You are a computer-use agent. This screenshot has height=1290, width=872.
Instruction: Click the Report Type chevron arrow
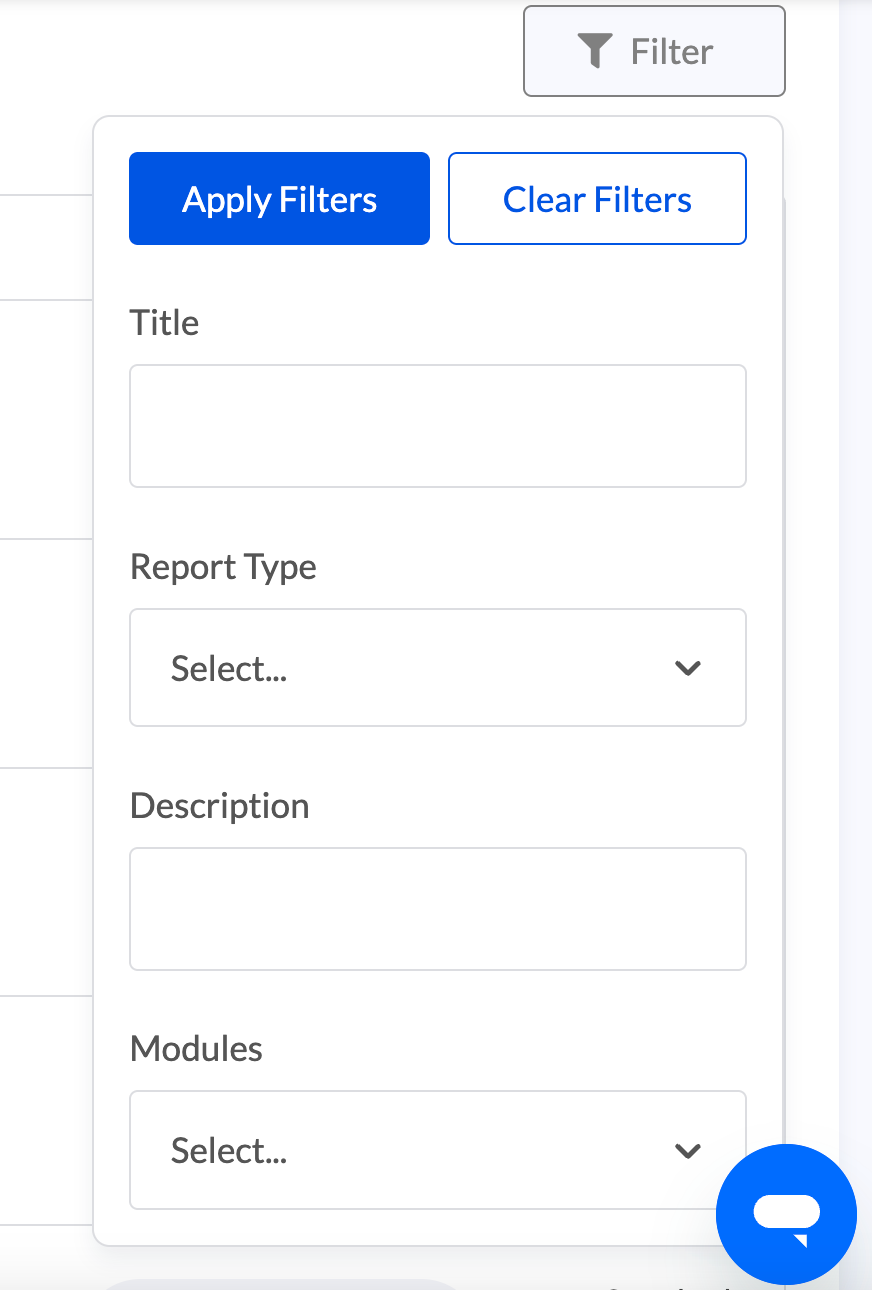click(688, 668)
